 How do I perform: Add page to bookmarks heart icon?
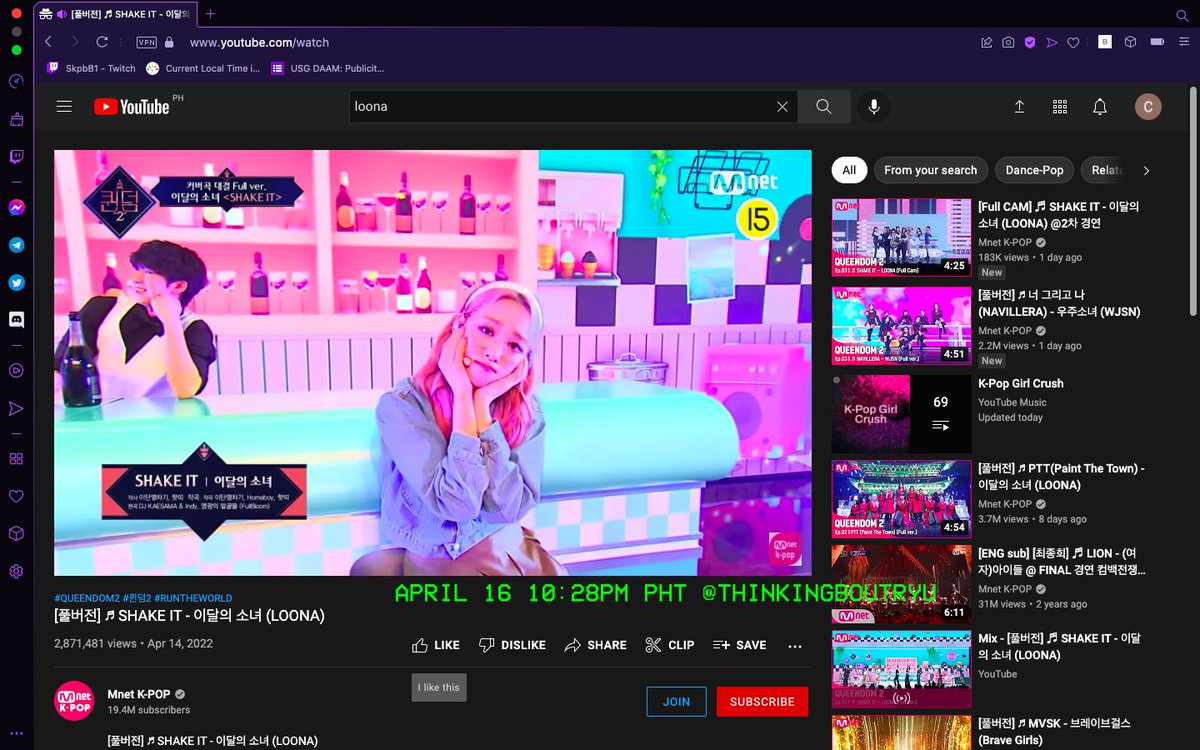[x=1073, y=42]
